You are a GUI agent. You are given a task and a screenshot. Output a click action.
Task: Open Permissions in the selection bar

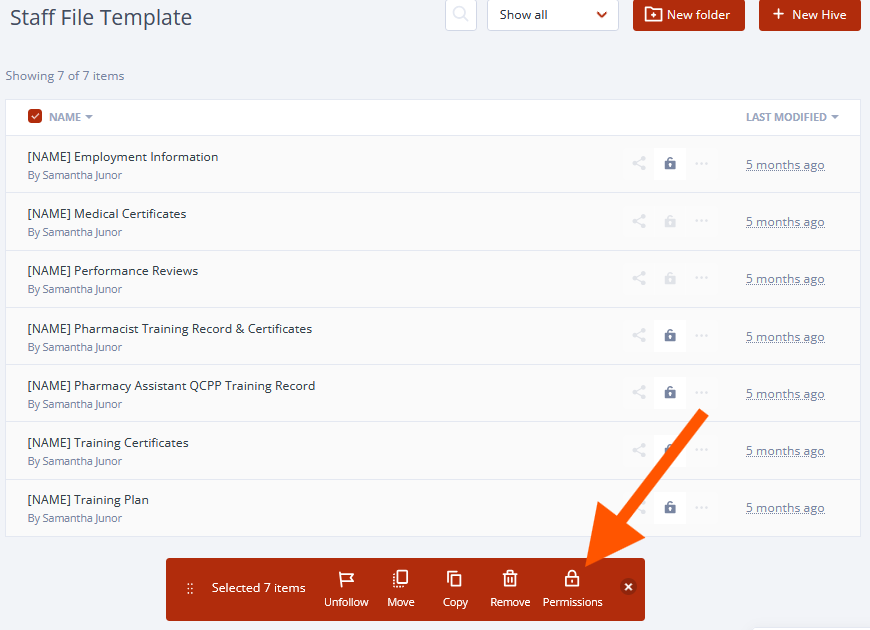[x=572, y=589]
